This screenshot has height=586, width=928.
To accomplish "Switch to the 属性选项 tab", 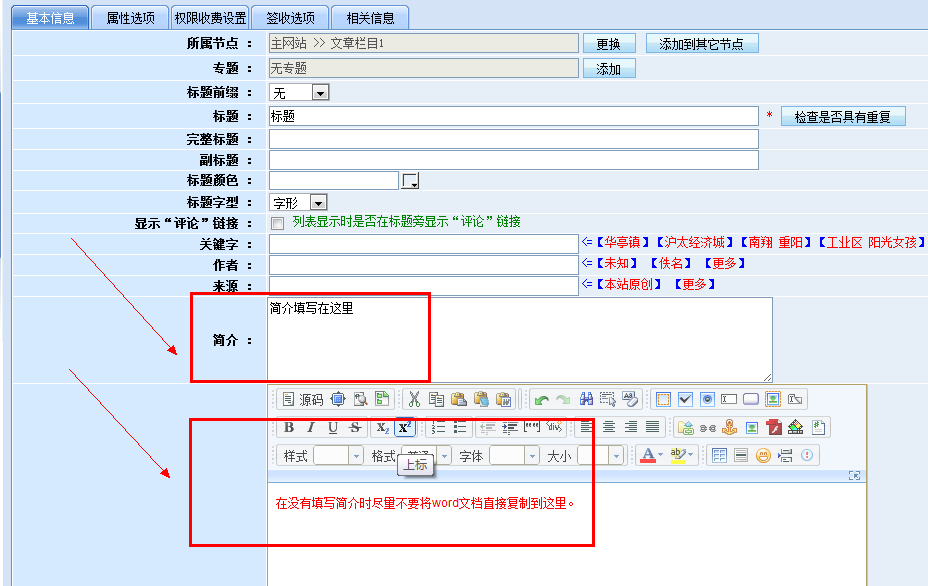I will point(130,17).
